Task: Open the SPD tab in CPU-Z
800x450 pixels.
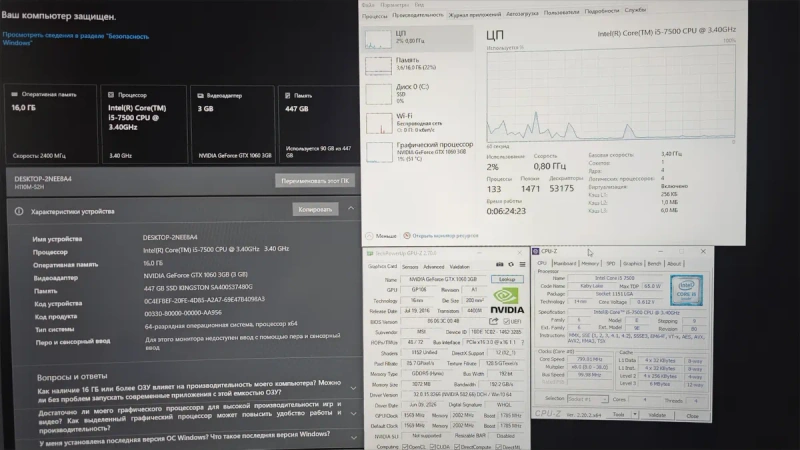Action: [611, 264]
